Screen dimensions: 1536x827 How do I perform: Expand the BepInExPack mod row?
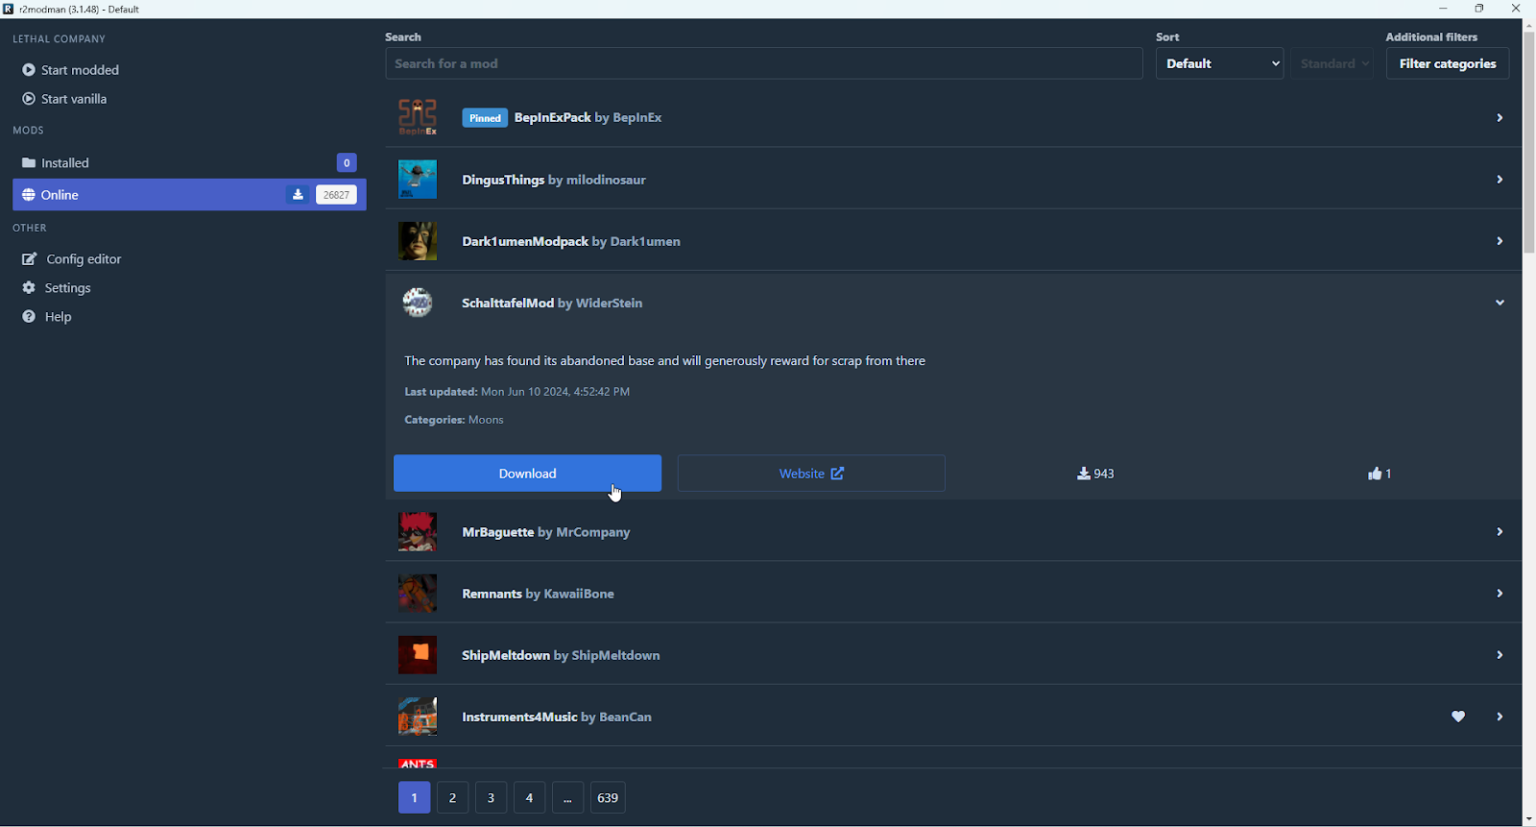click(x=1499, y=118)
